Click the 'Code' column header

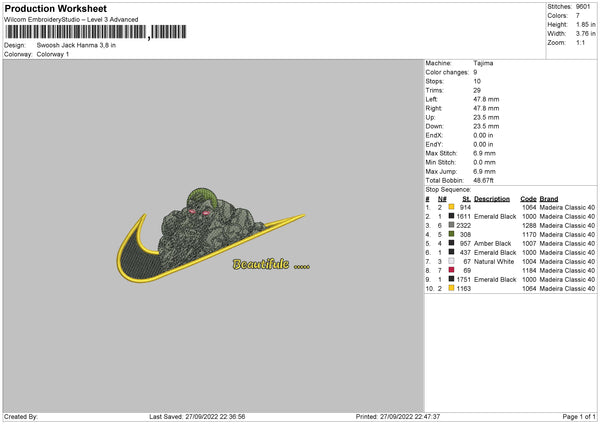coord(528,199)
